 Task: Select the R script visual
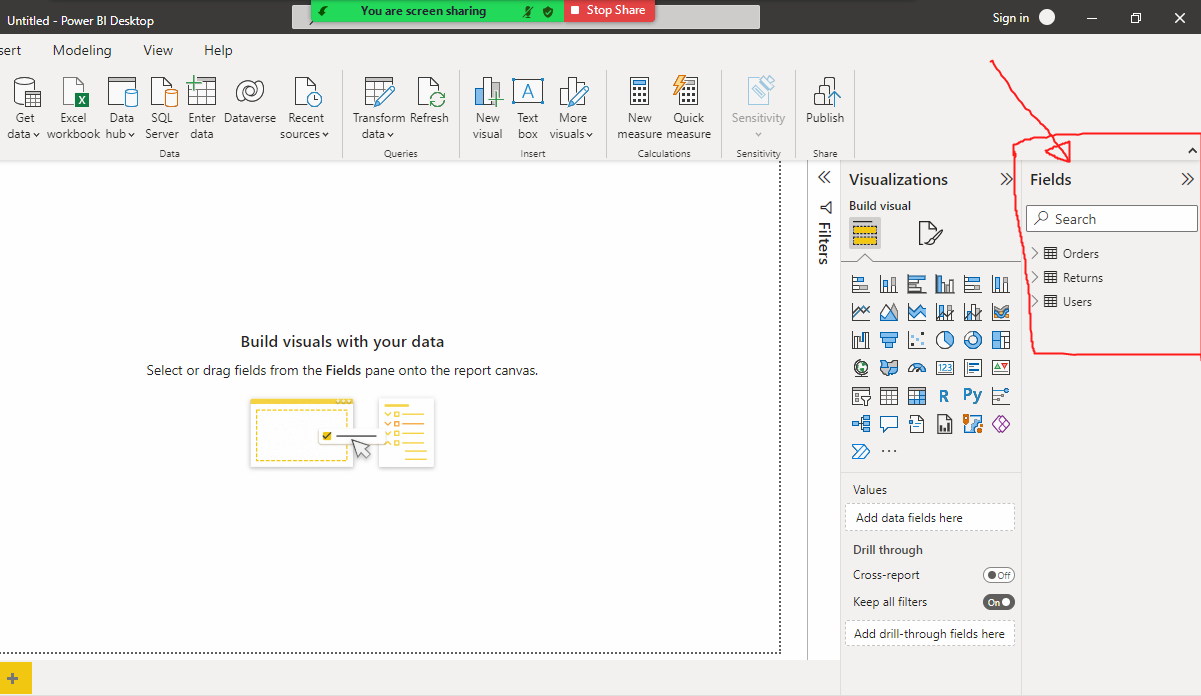944,396
